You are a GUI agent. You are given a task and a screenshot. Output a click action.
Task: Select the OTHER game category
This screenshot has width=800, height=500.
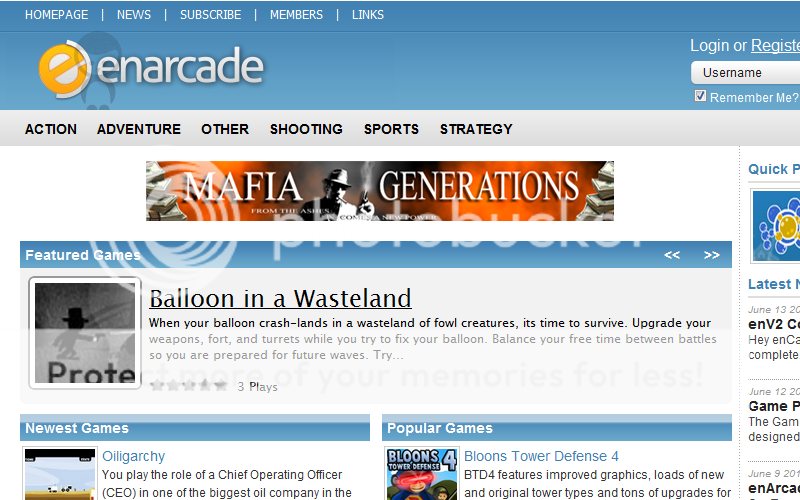[225, 129]
